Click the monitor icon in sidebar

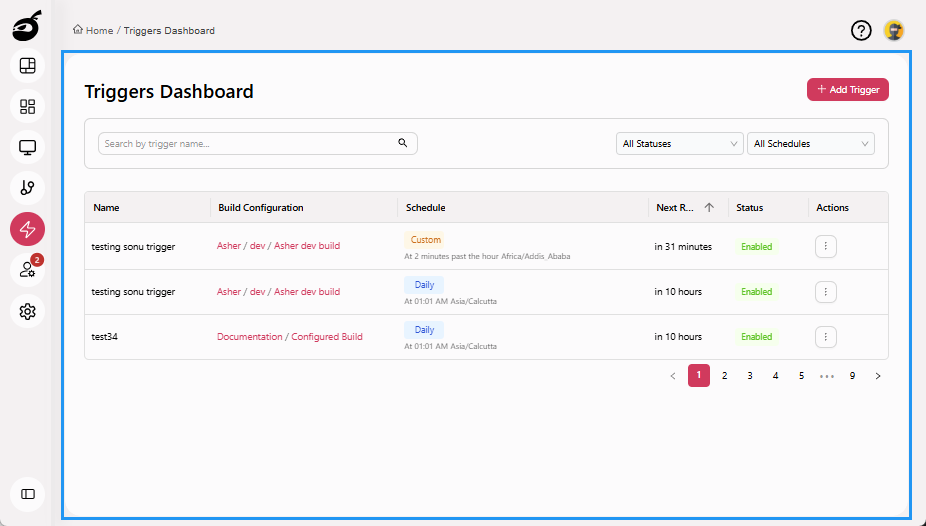(x=28, y=148)
